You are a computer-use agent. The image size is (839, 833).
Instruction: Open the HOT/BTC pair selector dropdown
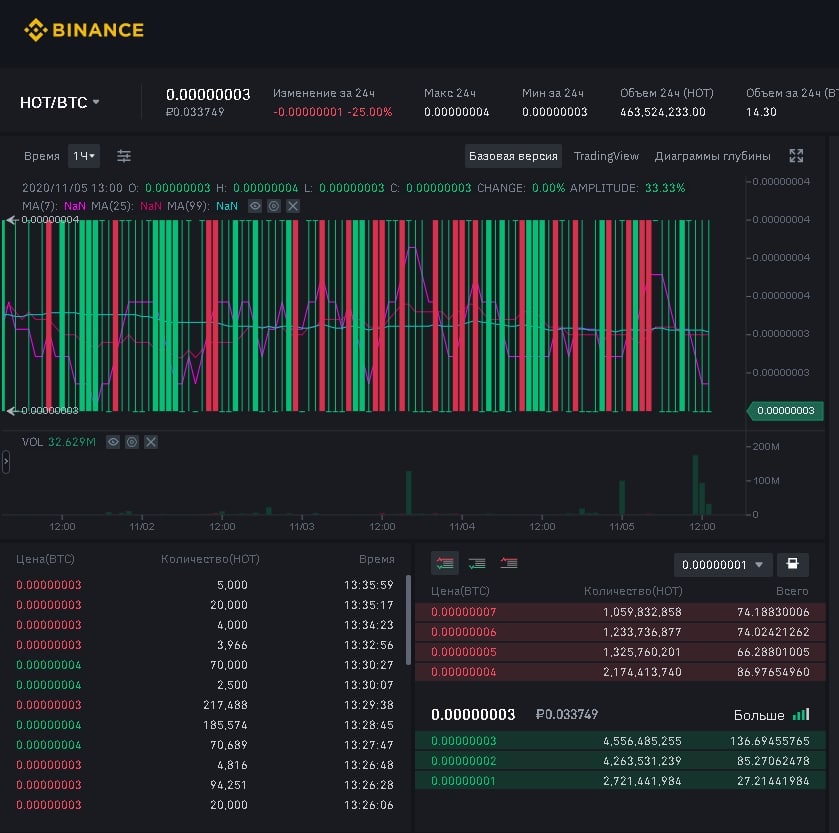(59, 102)
